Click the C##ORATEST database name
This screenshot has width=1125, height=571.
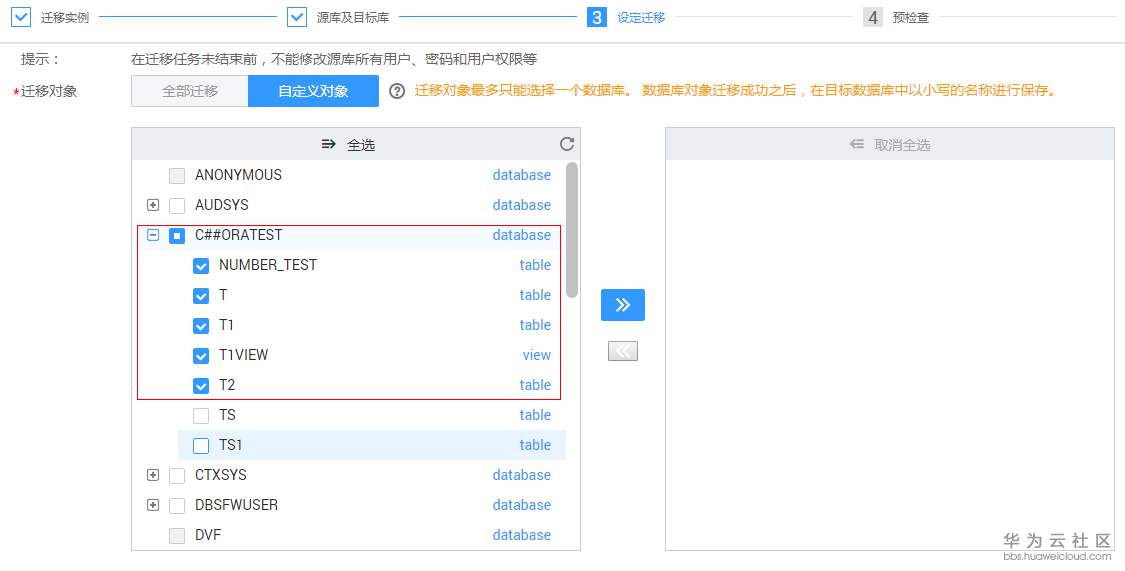238,235
